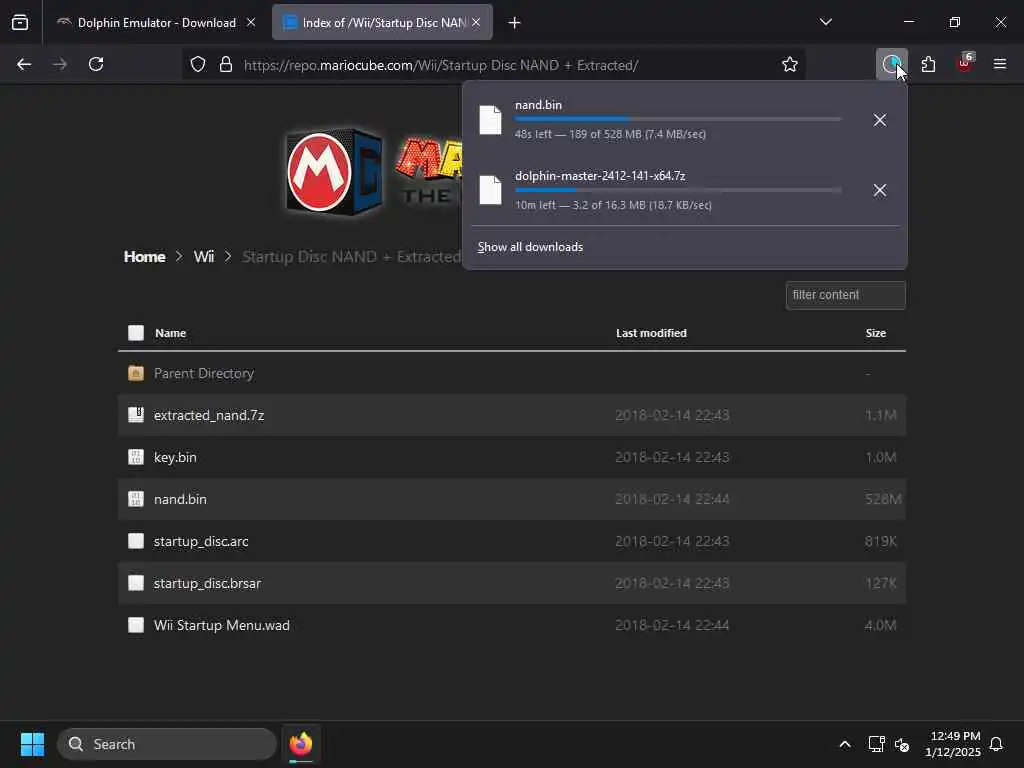The height and width of the screenshot is (768, 1024).
Task: Toggle the select-all checkbox by Name
Action: [136, 333]
